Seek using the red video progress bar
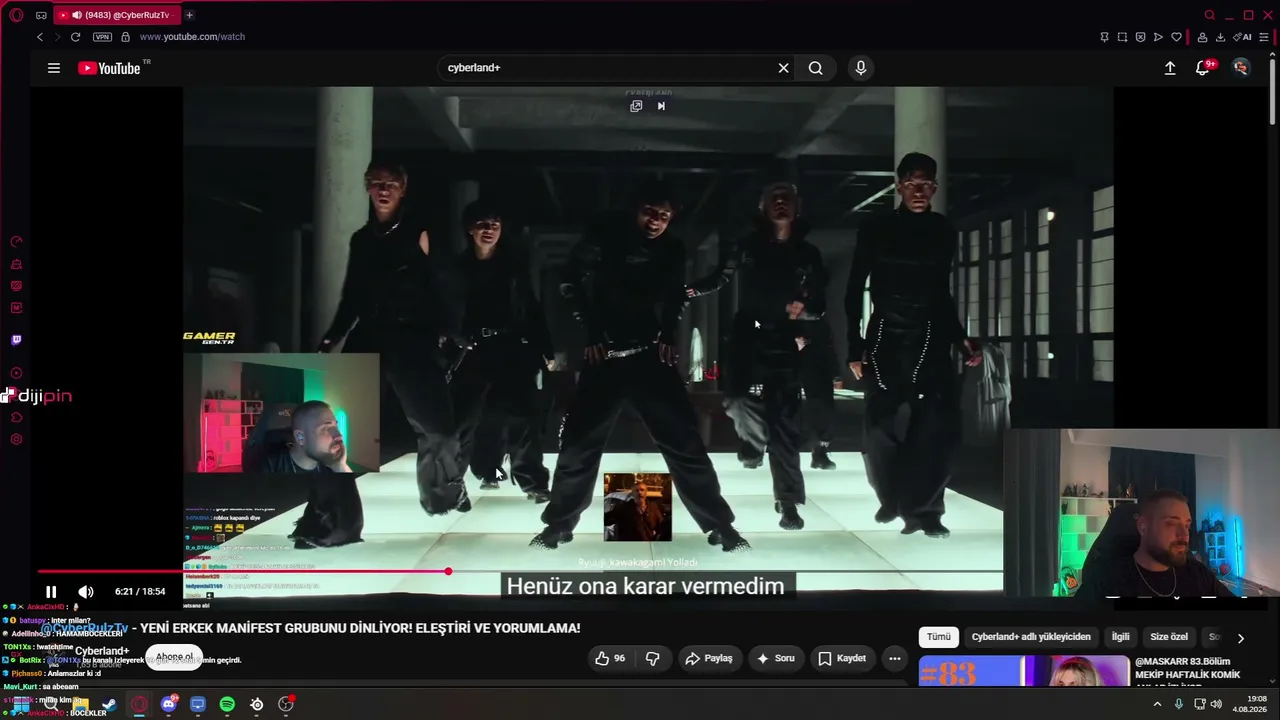Viewport: 1280px width, 720px height. click(520, 572)
